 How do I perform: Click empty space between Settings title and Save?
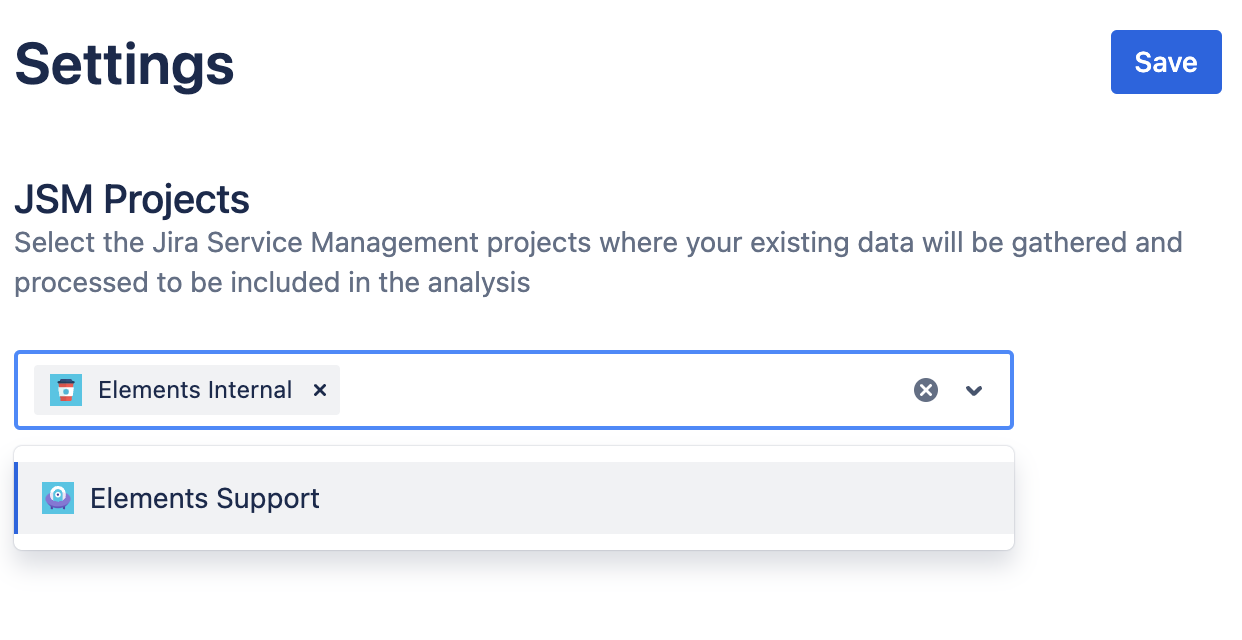click(x=670, y=64)
